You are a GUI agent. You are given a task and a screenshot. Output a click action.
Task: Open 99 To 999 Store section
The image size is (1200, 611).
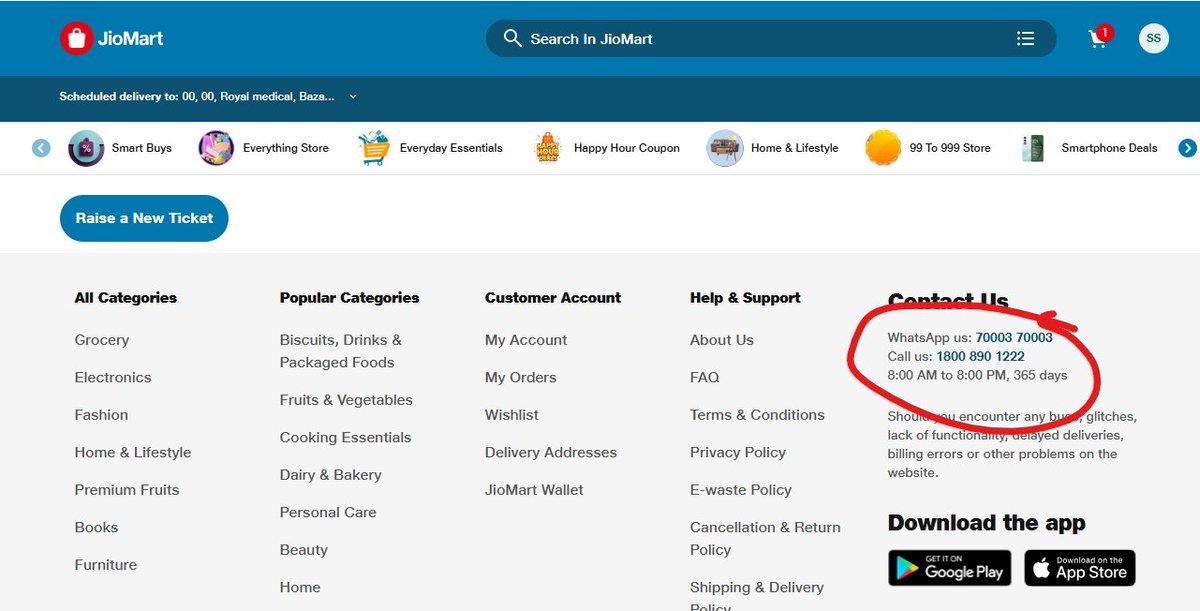pos(950,148)
